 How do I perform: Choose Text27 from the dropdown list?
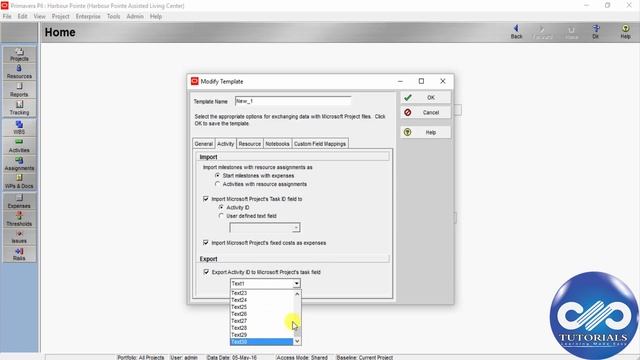[x=262, y=321]
